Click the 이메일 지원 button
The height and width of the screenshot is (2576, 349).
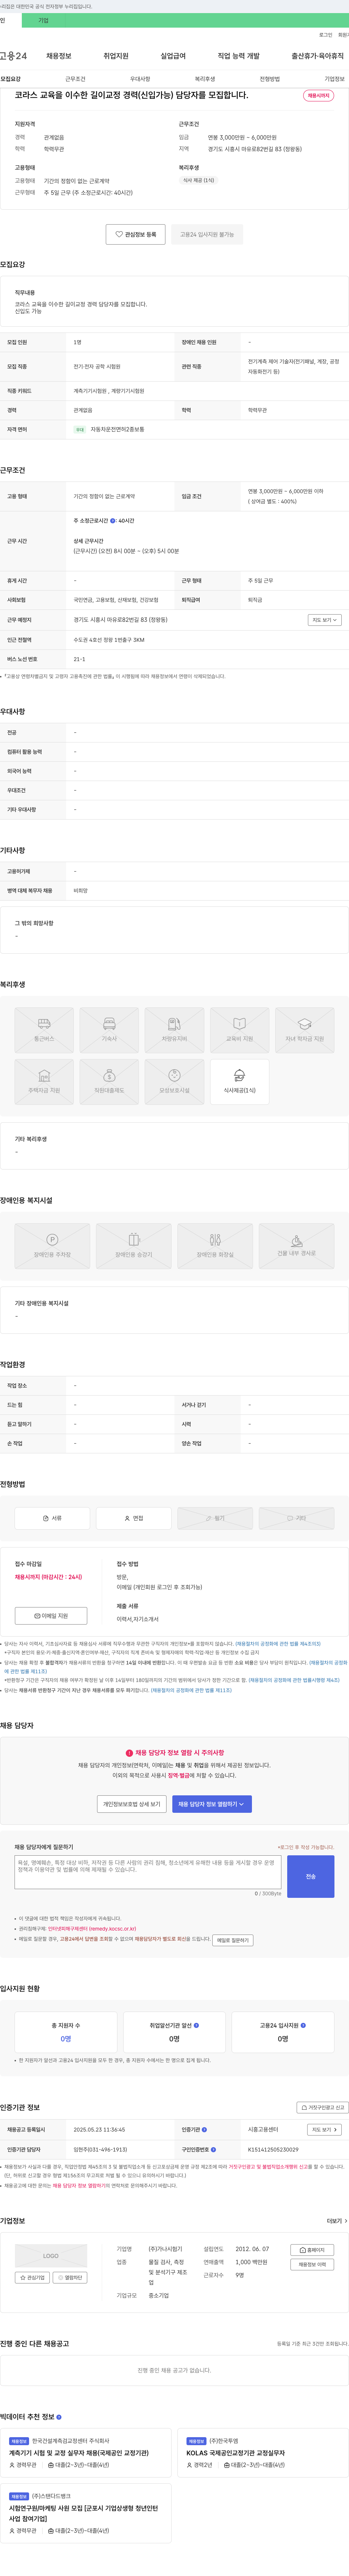click(x=51, y=1616)
